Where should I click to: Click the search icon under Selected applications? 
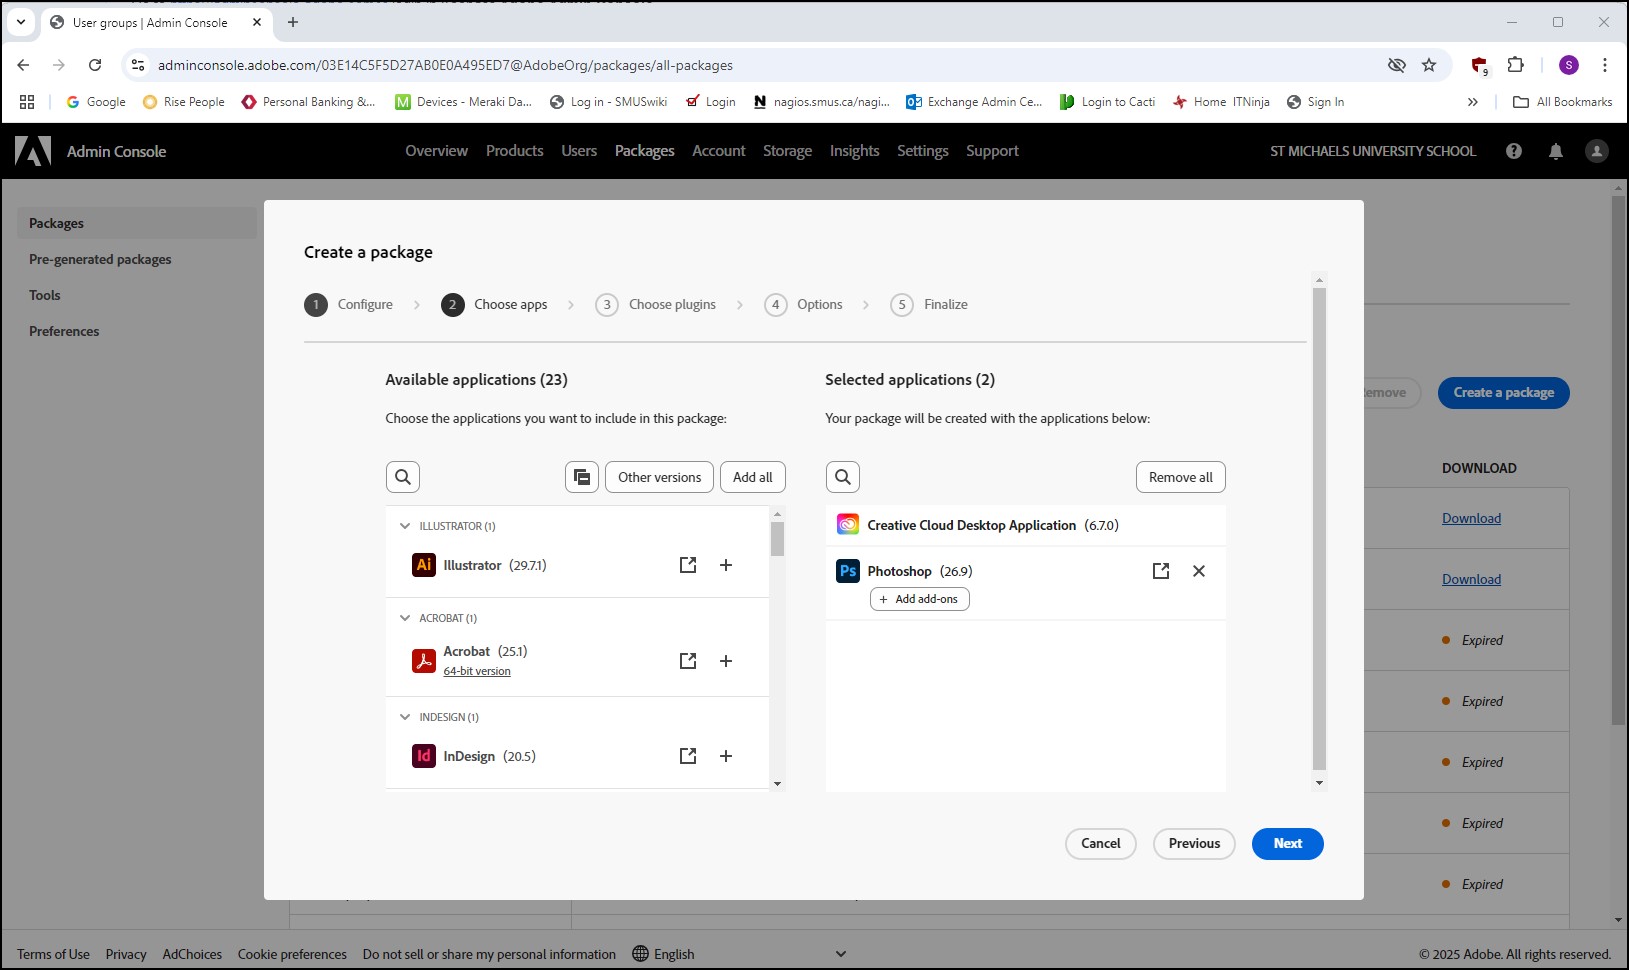[843, 477]
